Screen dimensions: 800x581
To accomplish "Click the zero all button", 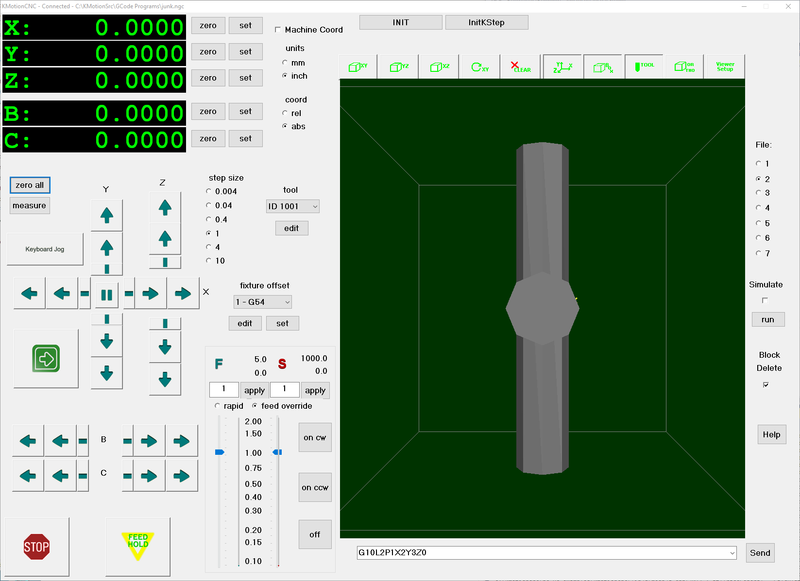I will 30,185.
